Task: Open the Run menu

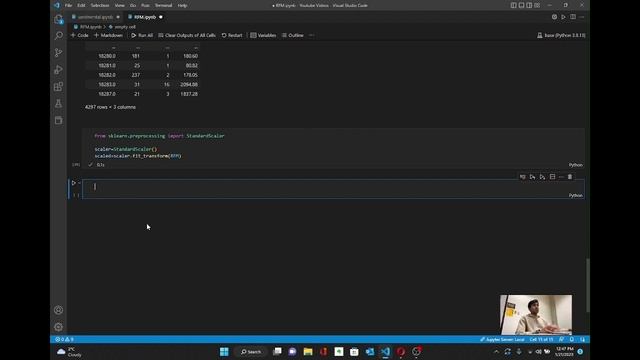Action: point(145,5)
